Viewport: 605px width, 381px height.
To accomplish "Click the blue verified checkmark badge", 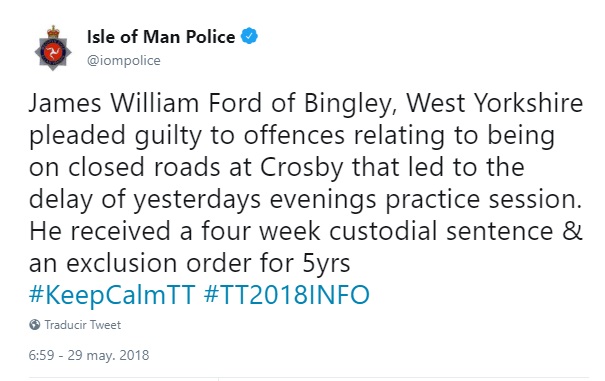I will 249,36.
